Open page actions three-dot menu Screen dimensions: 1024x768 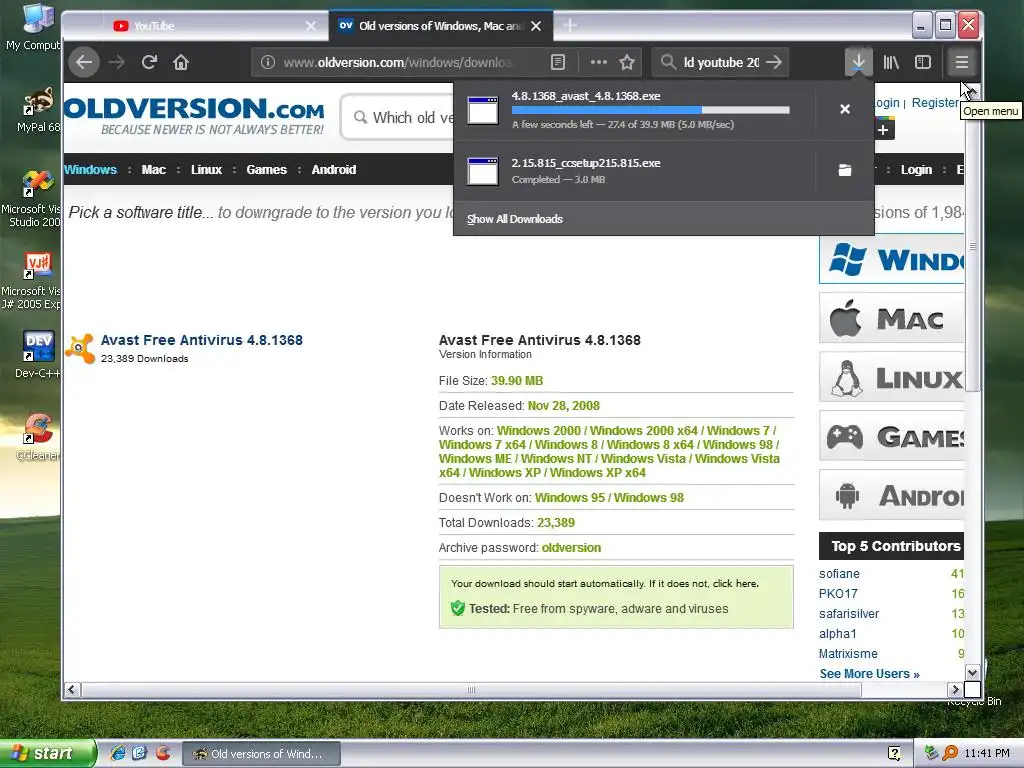click(598, 62)
